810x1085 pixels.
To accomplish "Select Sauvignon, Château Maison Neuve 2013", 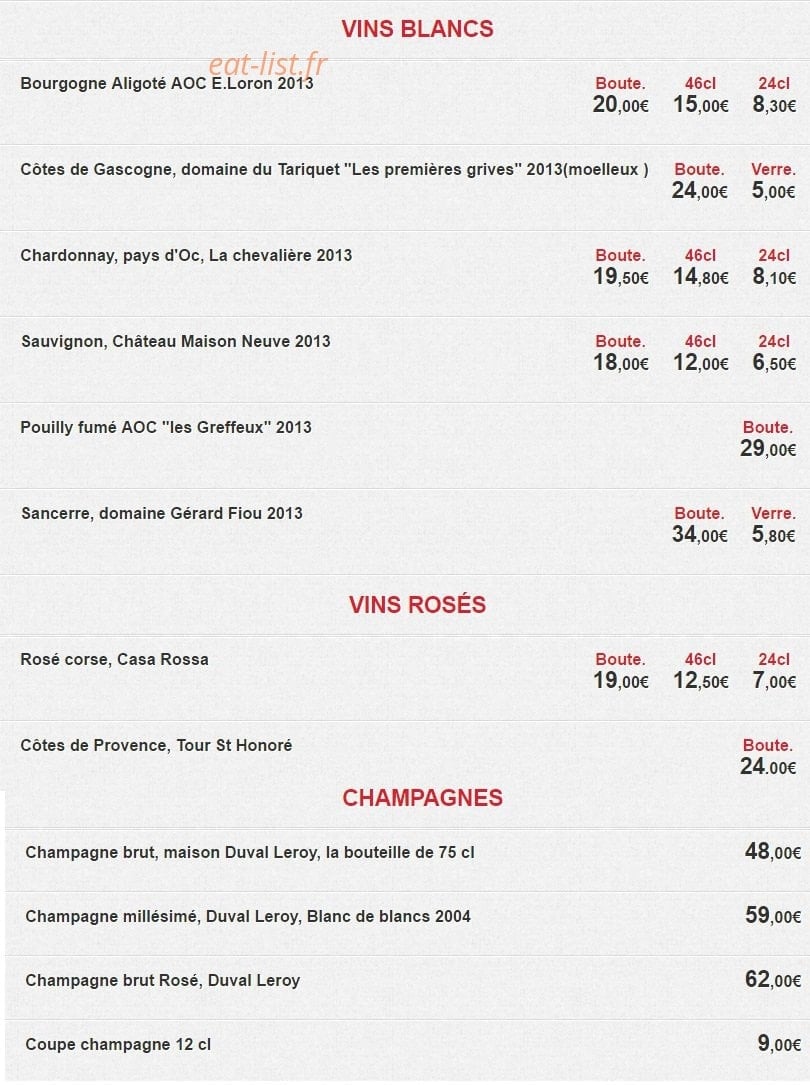I will 176,341.
